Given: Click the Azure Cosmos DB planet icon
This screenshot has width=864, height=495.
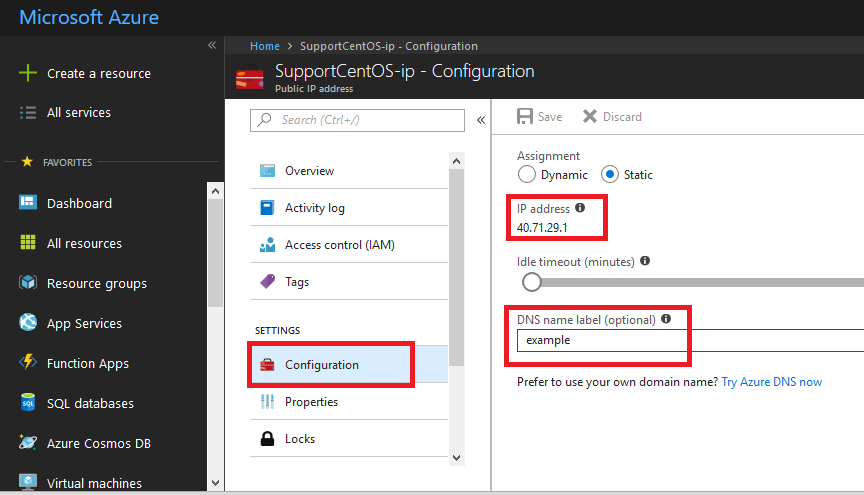Looking at the screenshot, I should pyautogui.click(x=28, y=442).
